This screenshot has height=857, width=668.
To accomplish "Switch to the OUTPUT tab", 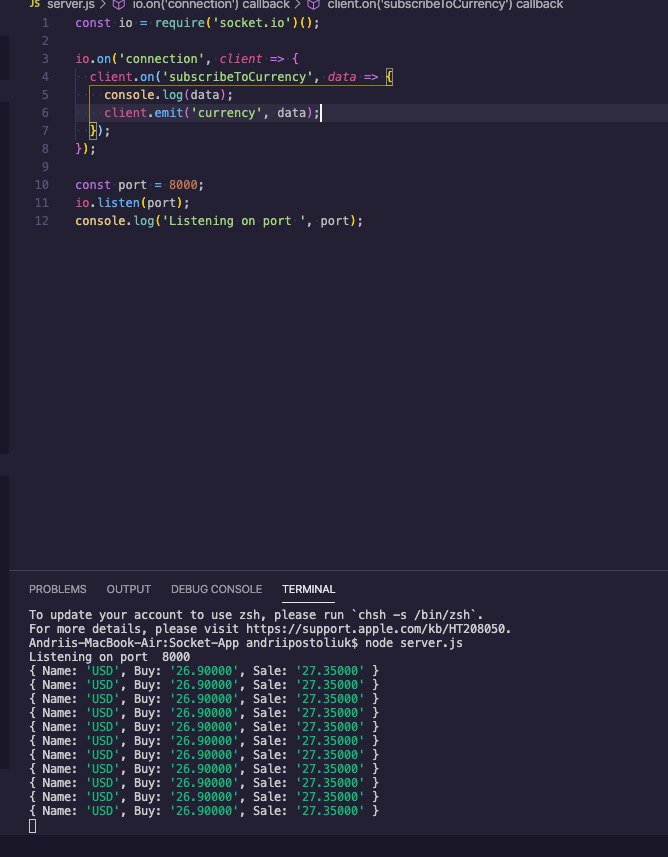I will (x=128, y=589).
